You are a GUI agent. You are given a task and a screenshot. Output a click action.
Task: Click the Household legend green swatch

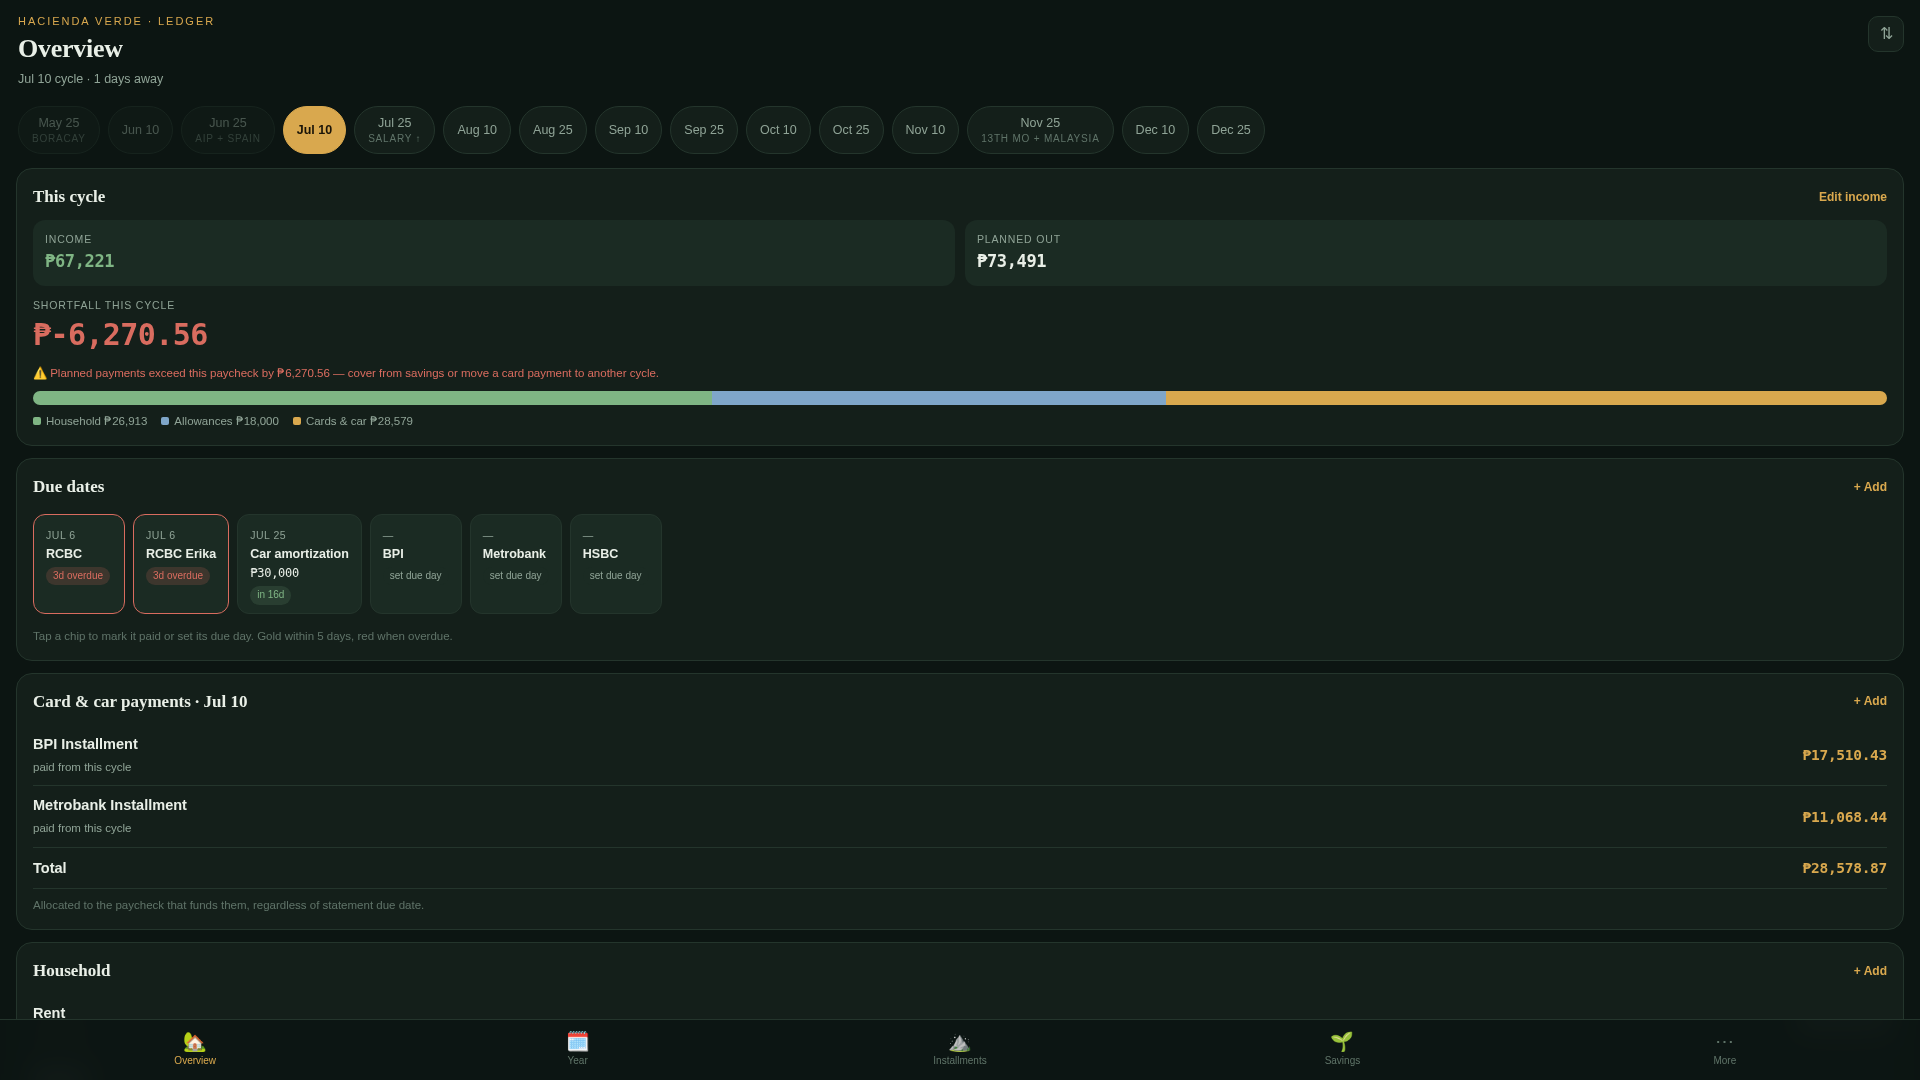click(x=37, y=422)
